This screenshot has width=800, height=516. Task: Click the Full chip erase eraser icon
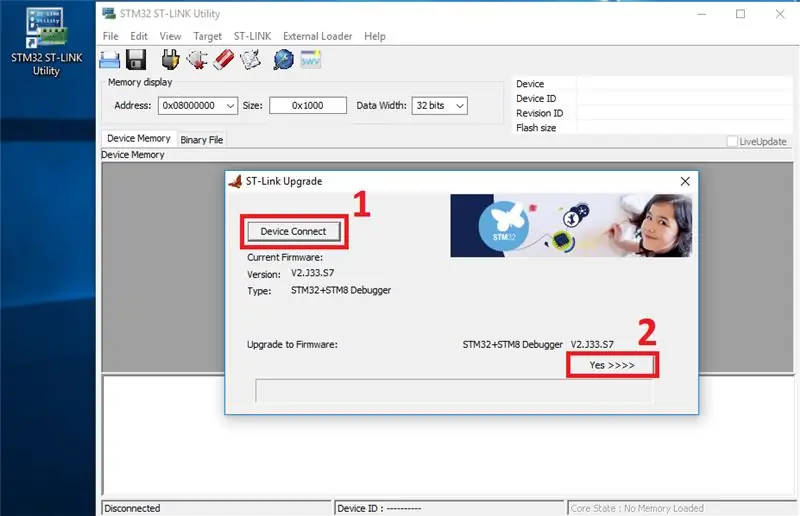pos(223,60)
